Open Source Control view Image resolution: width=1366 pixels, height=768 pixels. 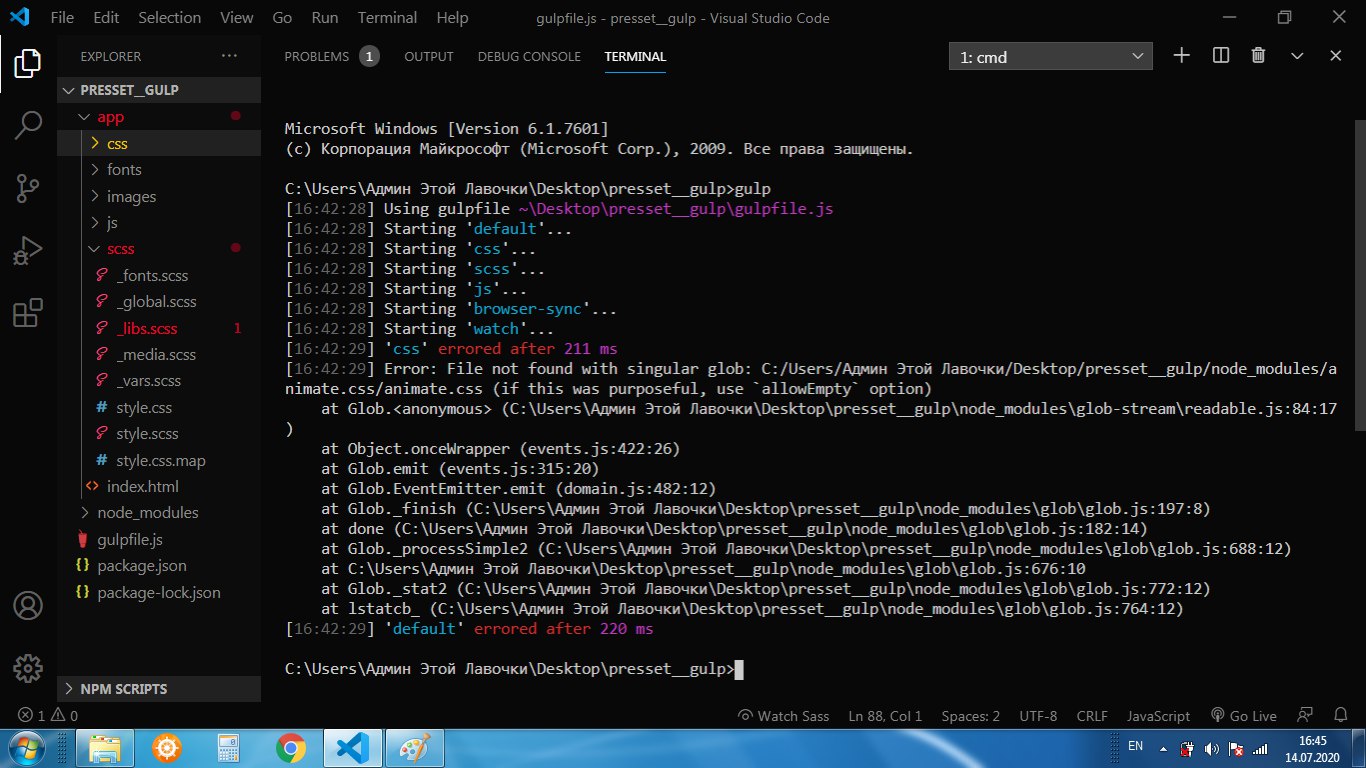(28, 187)
